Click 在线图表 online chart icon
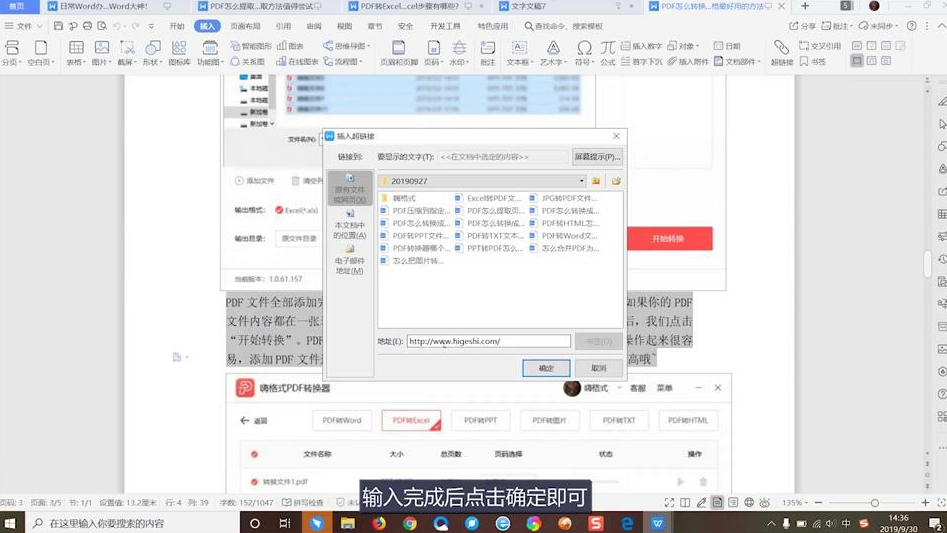Image resolution: width=947 pixels, height=533 pixels. point(297,62)
